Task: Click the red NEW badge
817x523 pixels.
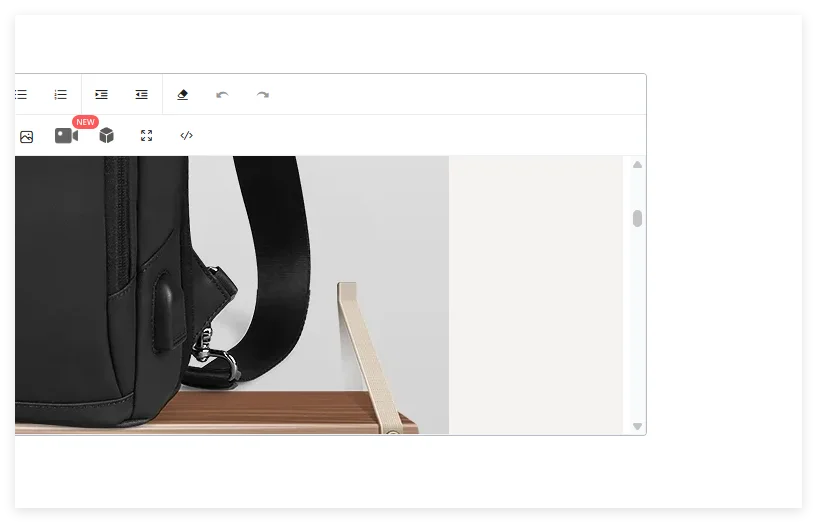Action: (85, 122)
